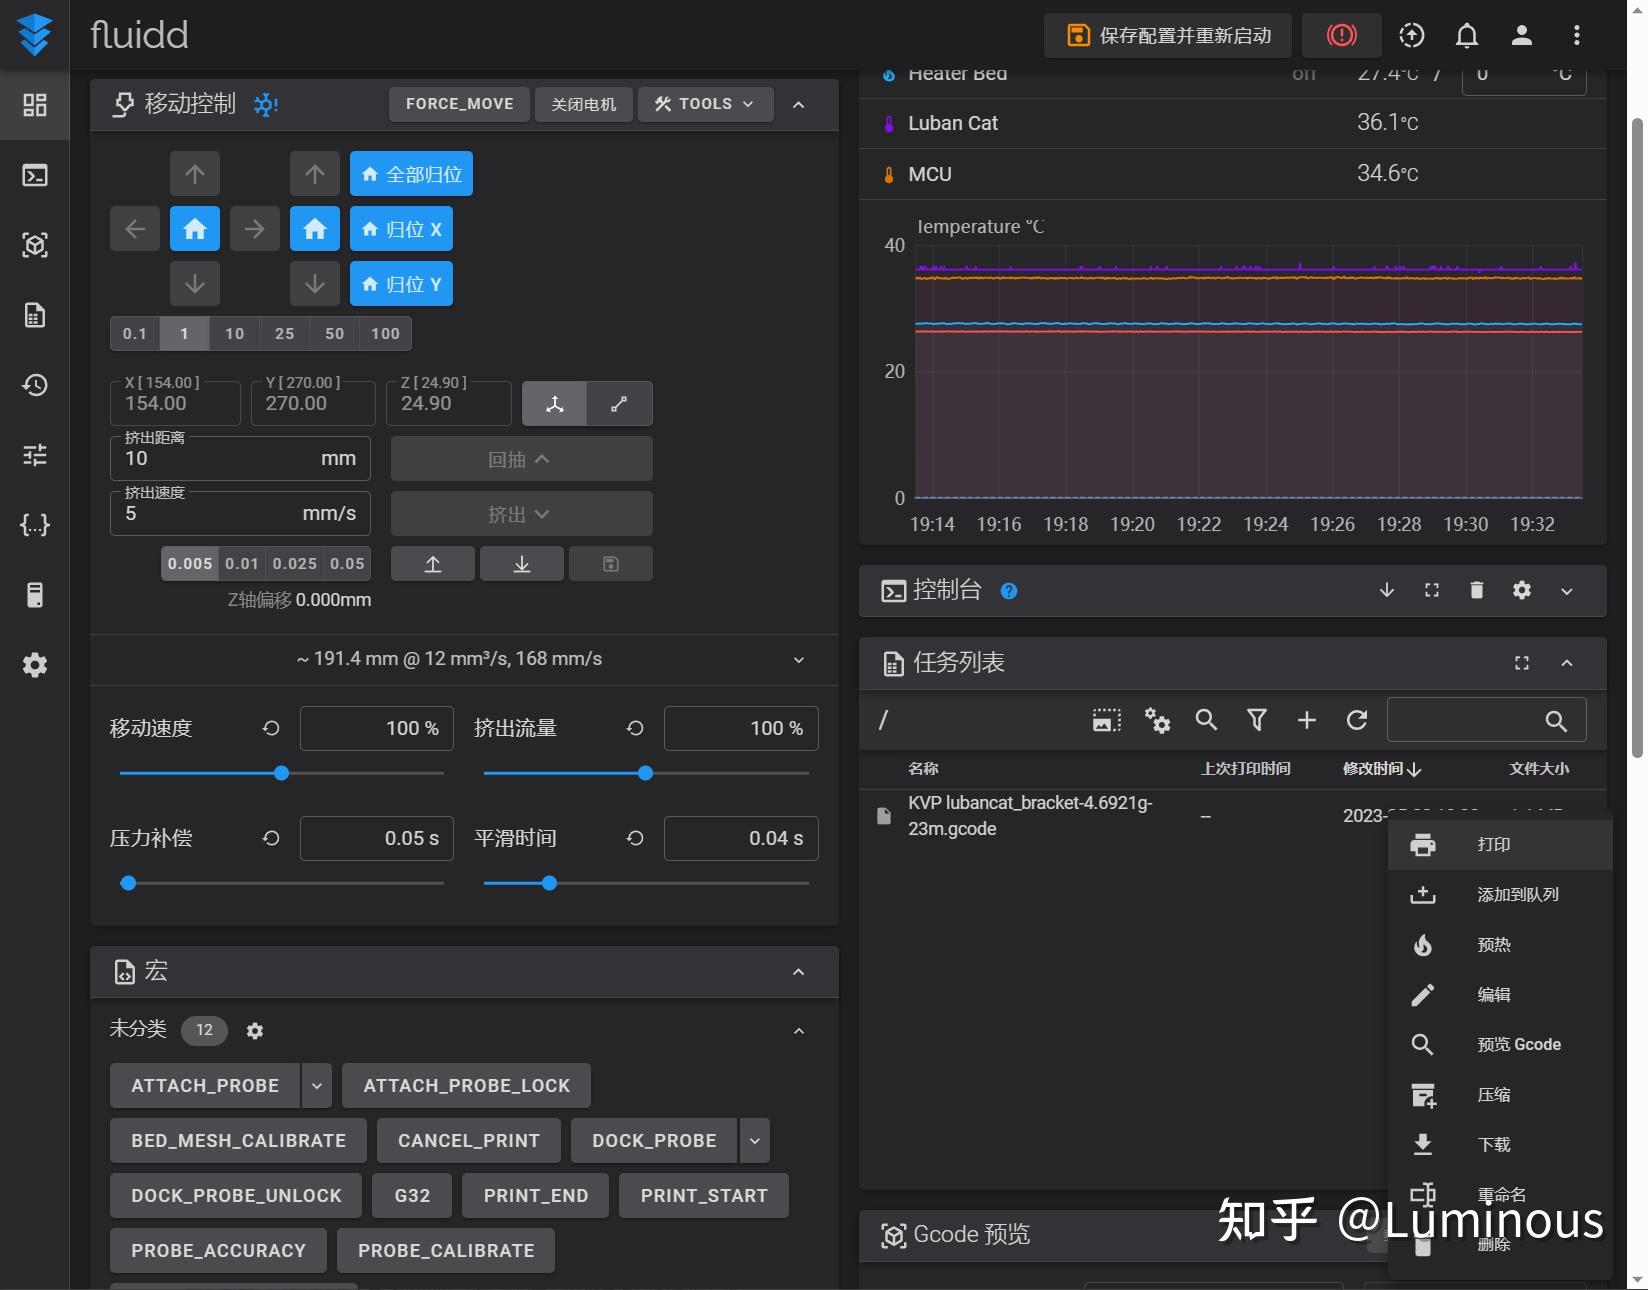Viewport: 1648px width, 1290px height.
Task: Trigger the emergency stop in the top bar
Action: (1340, 35)
